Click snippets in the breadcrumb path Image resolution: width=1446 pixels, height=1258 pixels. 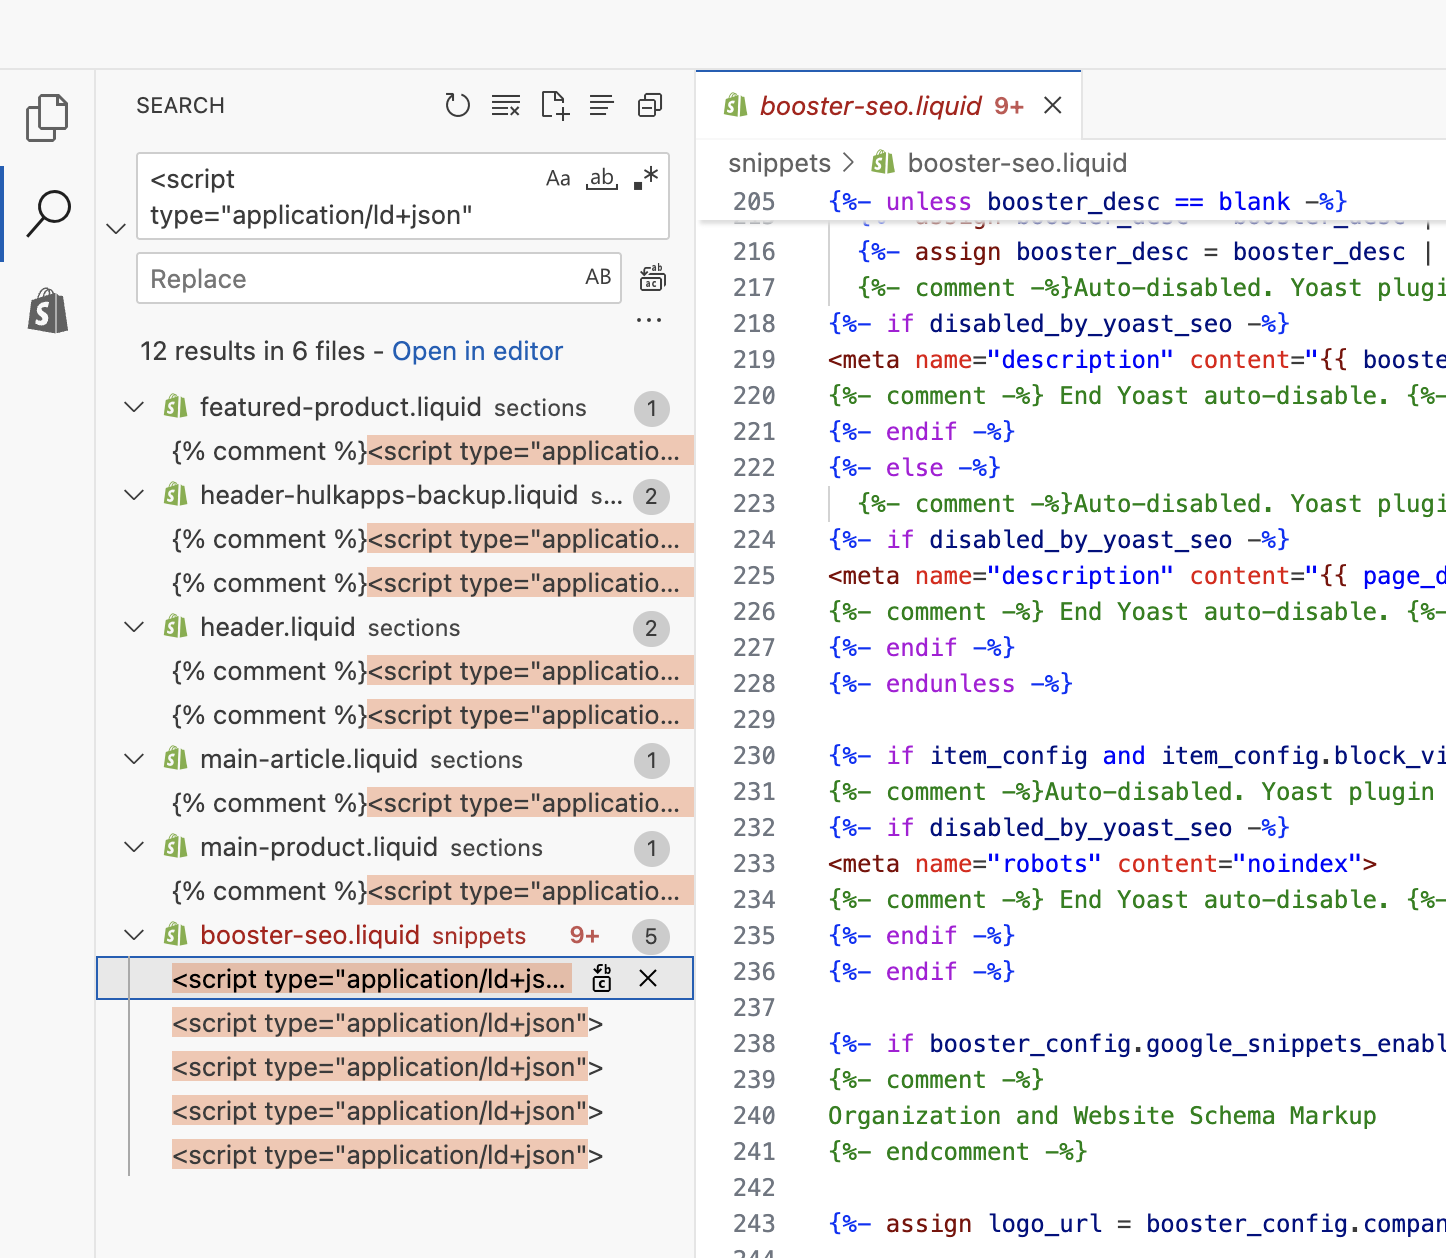click(x=779, y=163)
